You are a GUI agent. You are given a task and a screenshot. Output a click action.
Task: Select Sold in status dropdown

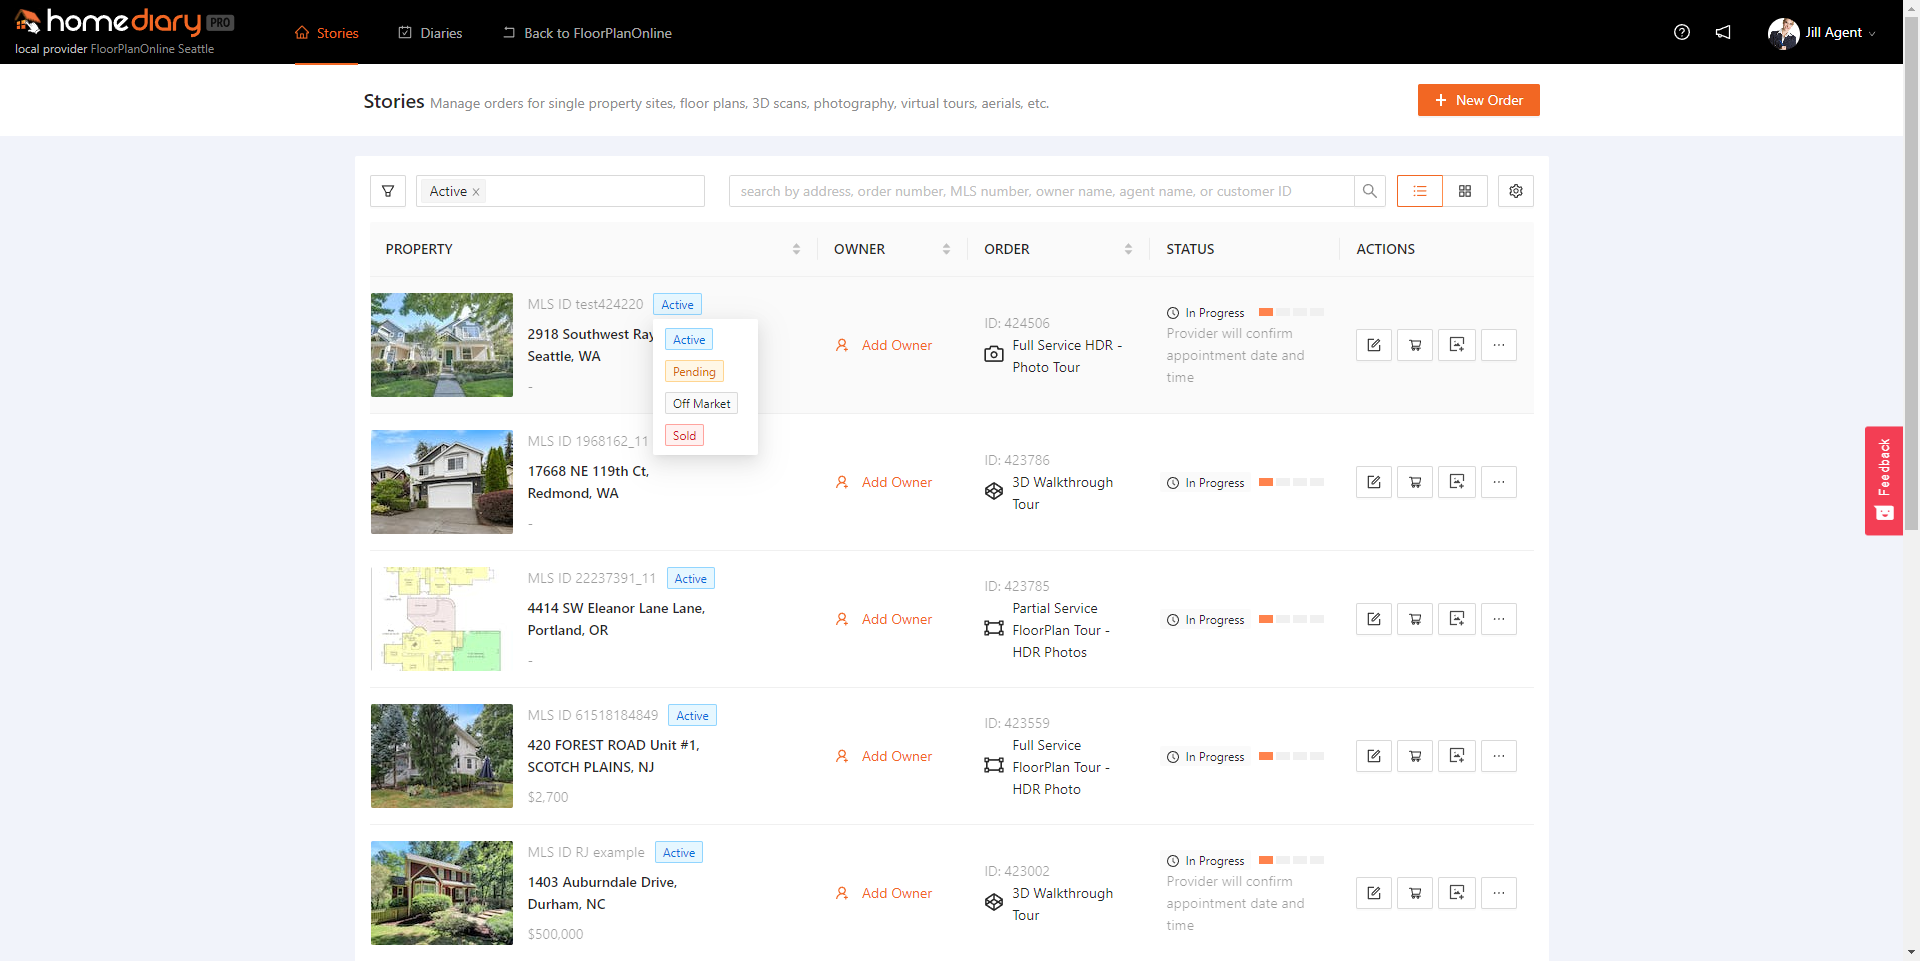click(x=684, y=436)
